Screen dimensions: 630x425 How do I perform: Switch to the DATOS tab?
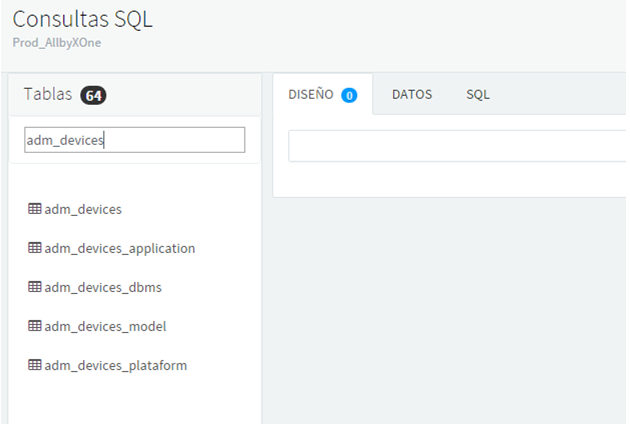[x=412, y=94]
